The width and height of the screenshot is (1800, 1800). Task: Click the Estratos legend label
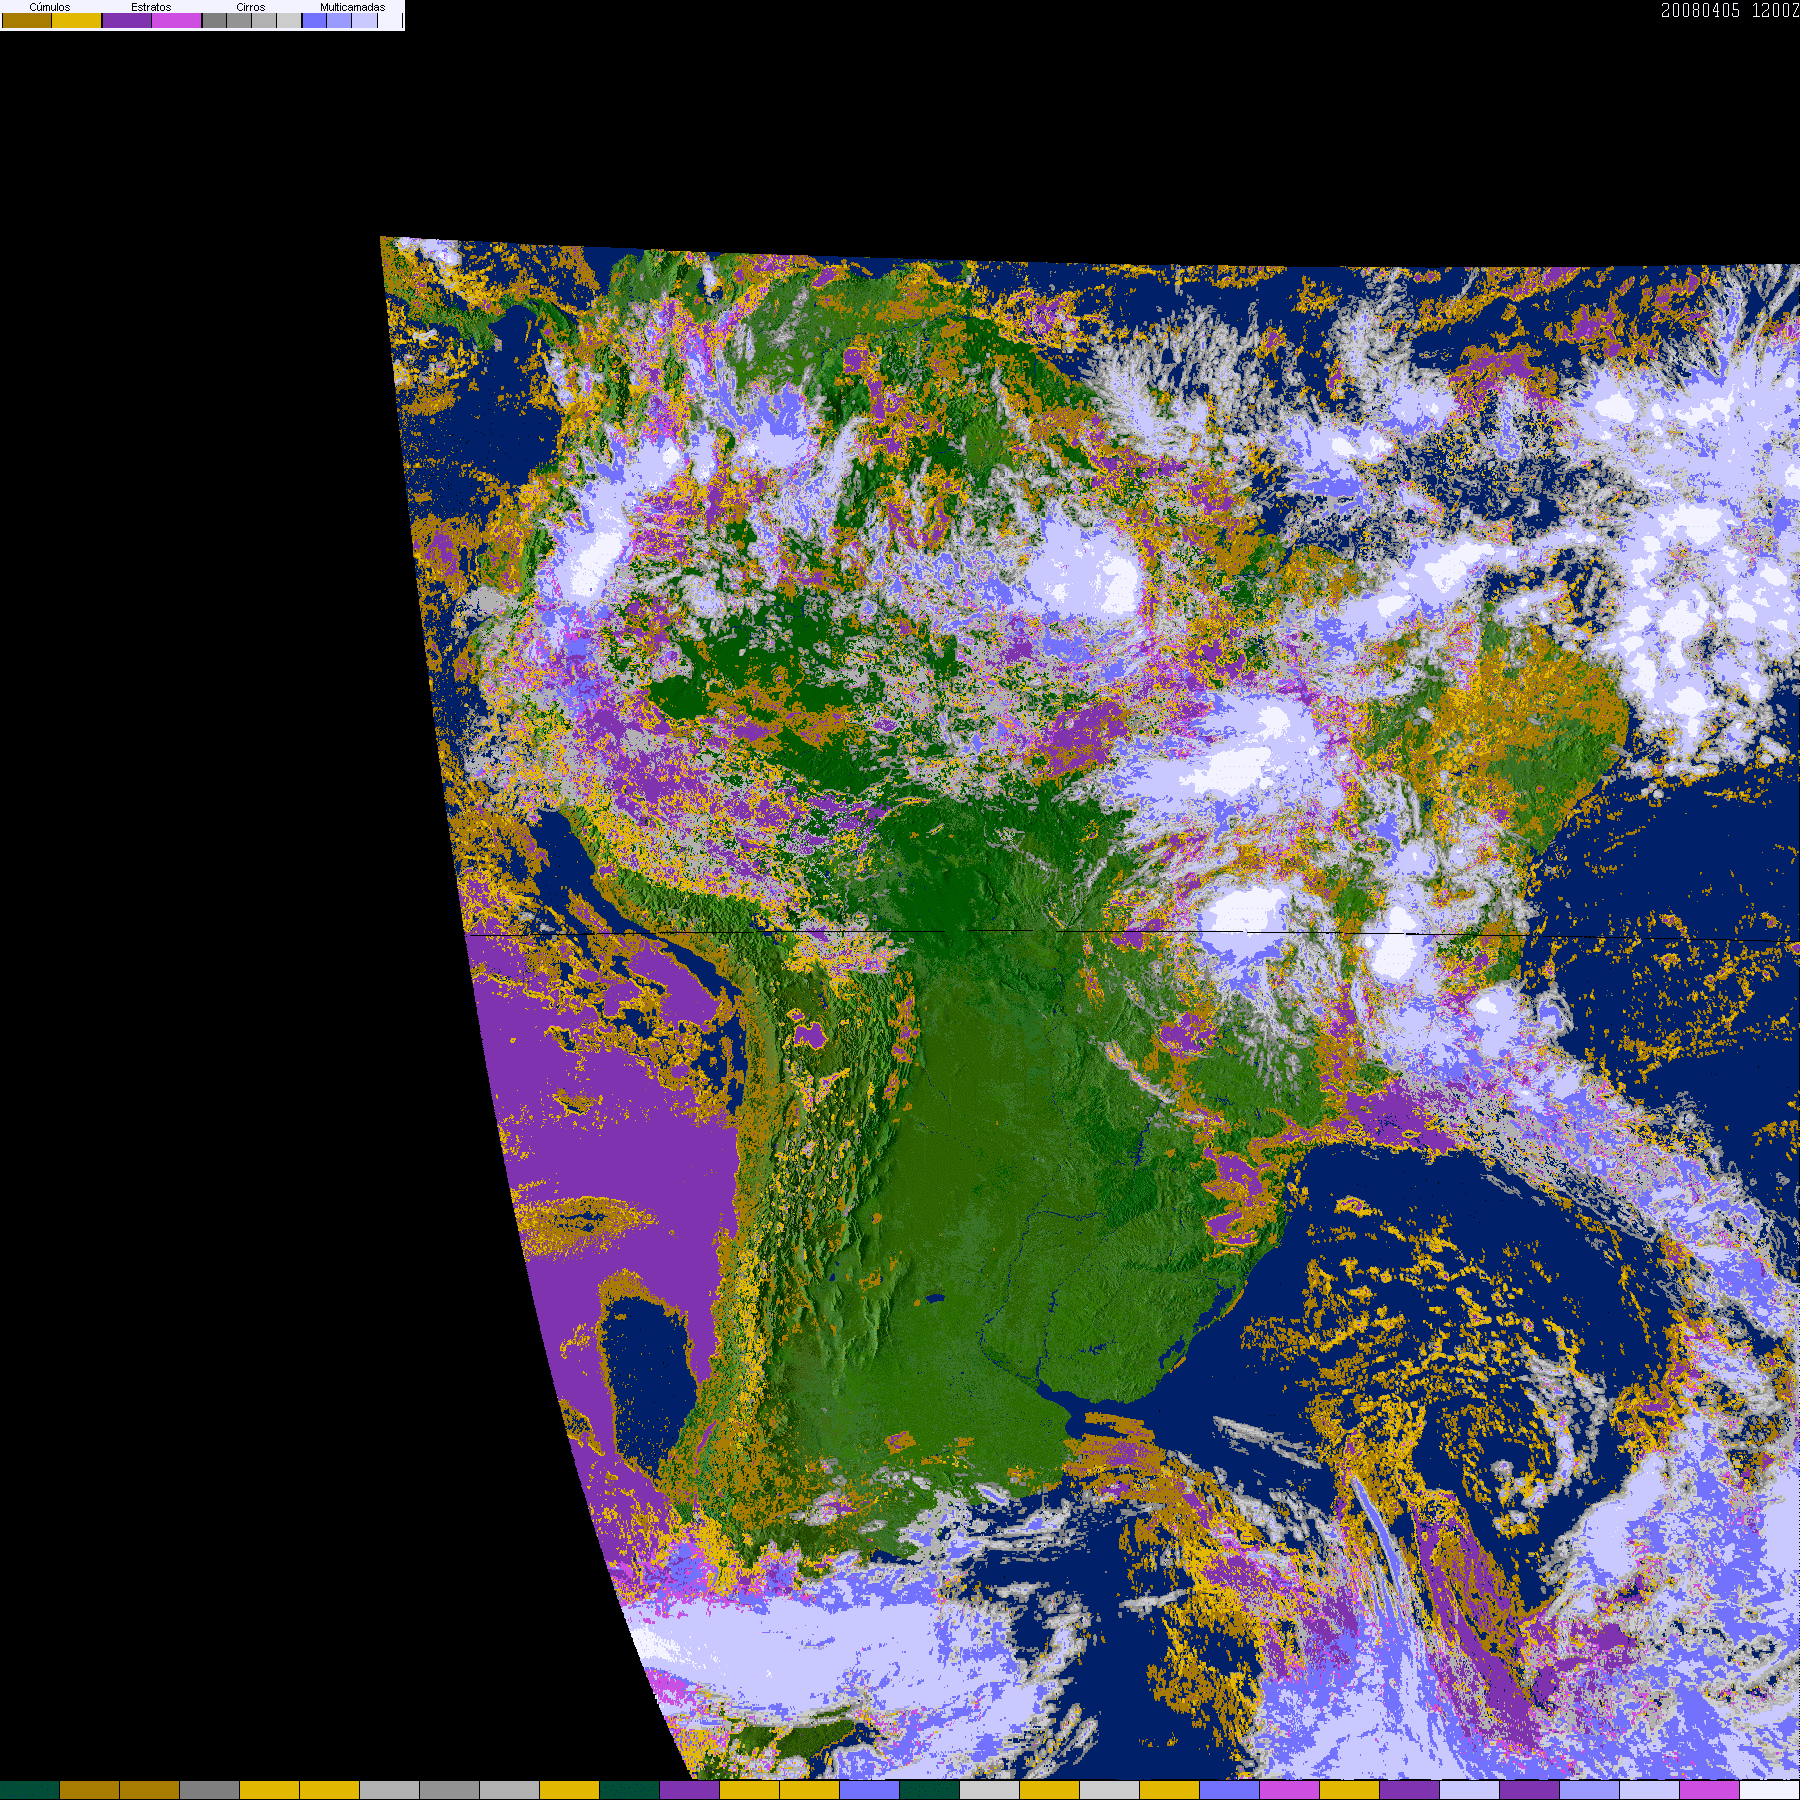[x=151, y=7]
